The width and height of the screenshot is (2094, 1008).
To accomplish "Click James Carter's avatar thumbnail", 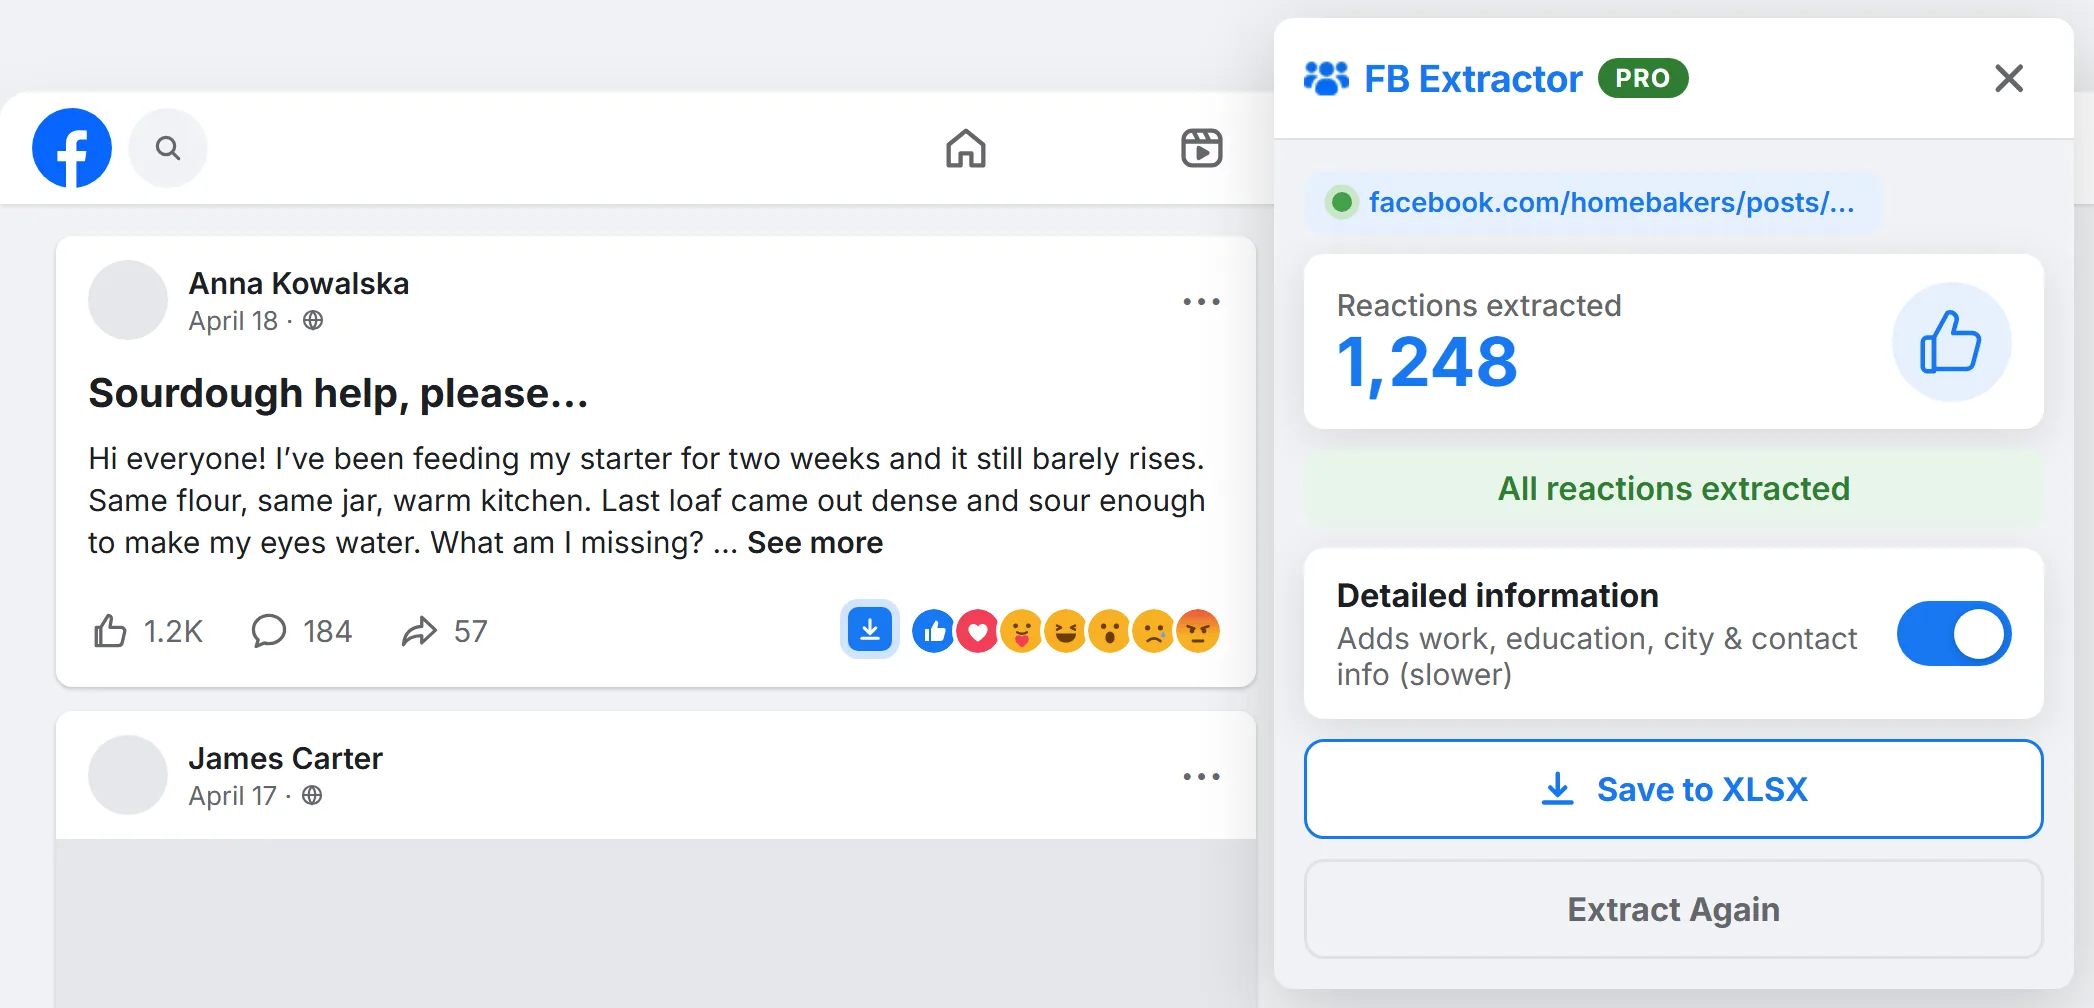I will coord(128,775).
